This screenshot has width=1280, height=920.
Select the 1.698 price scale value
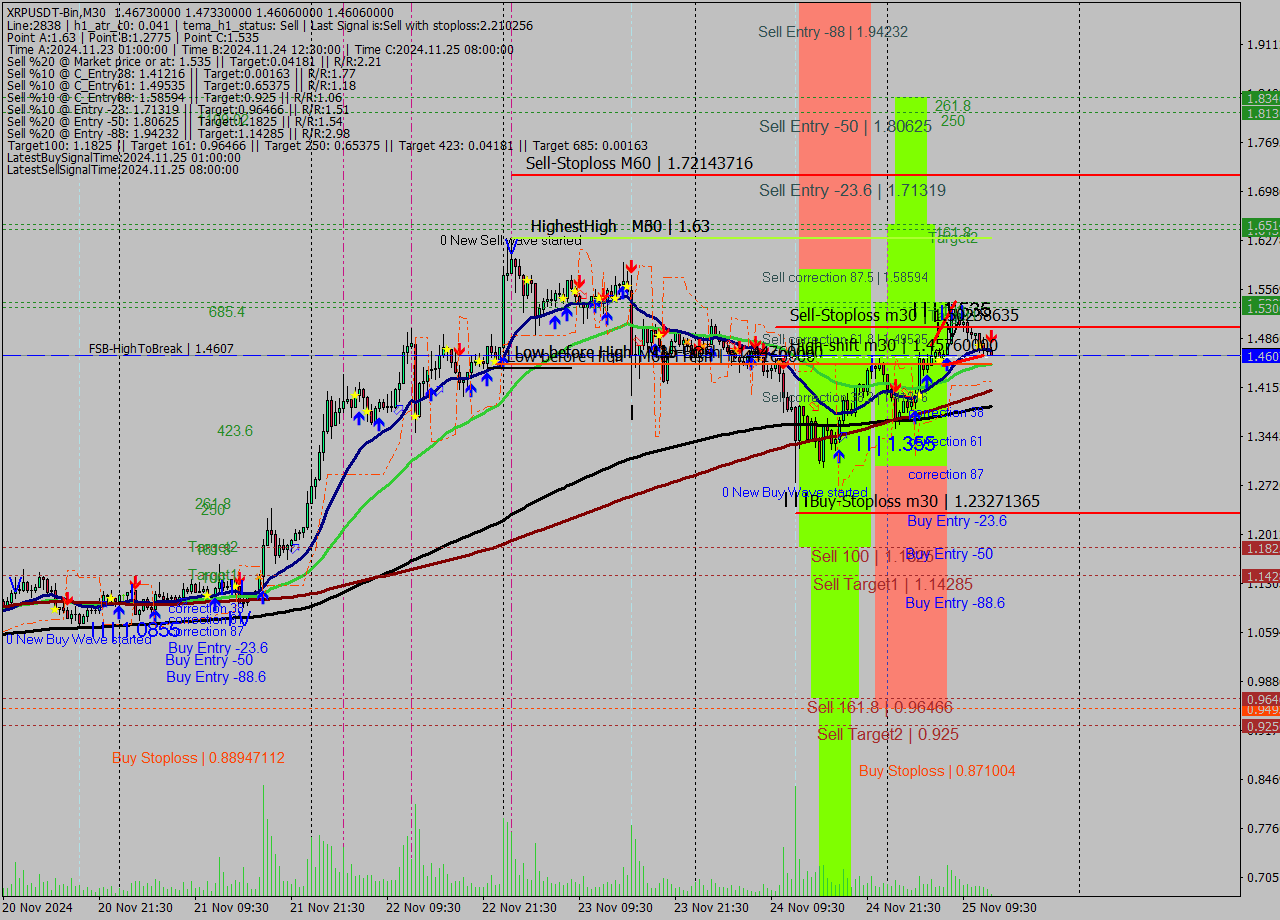point(1263,191)
